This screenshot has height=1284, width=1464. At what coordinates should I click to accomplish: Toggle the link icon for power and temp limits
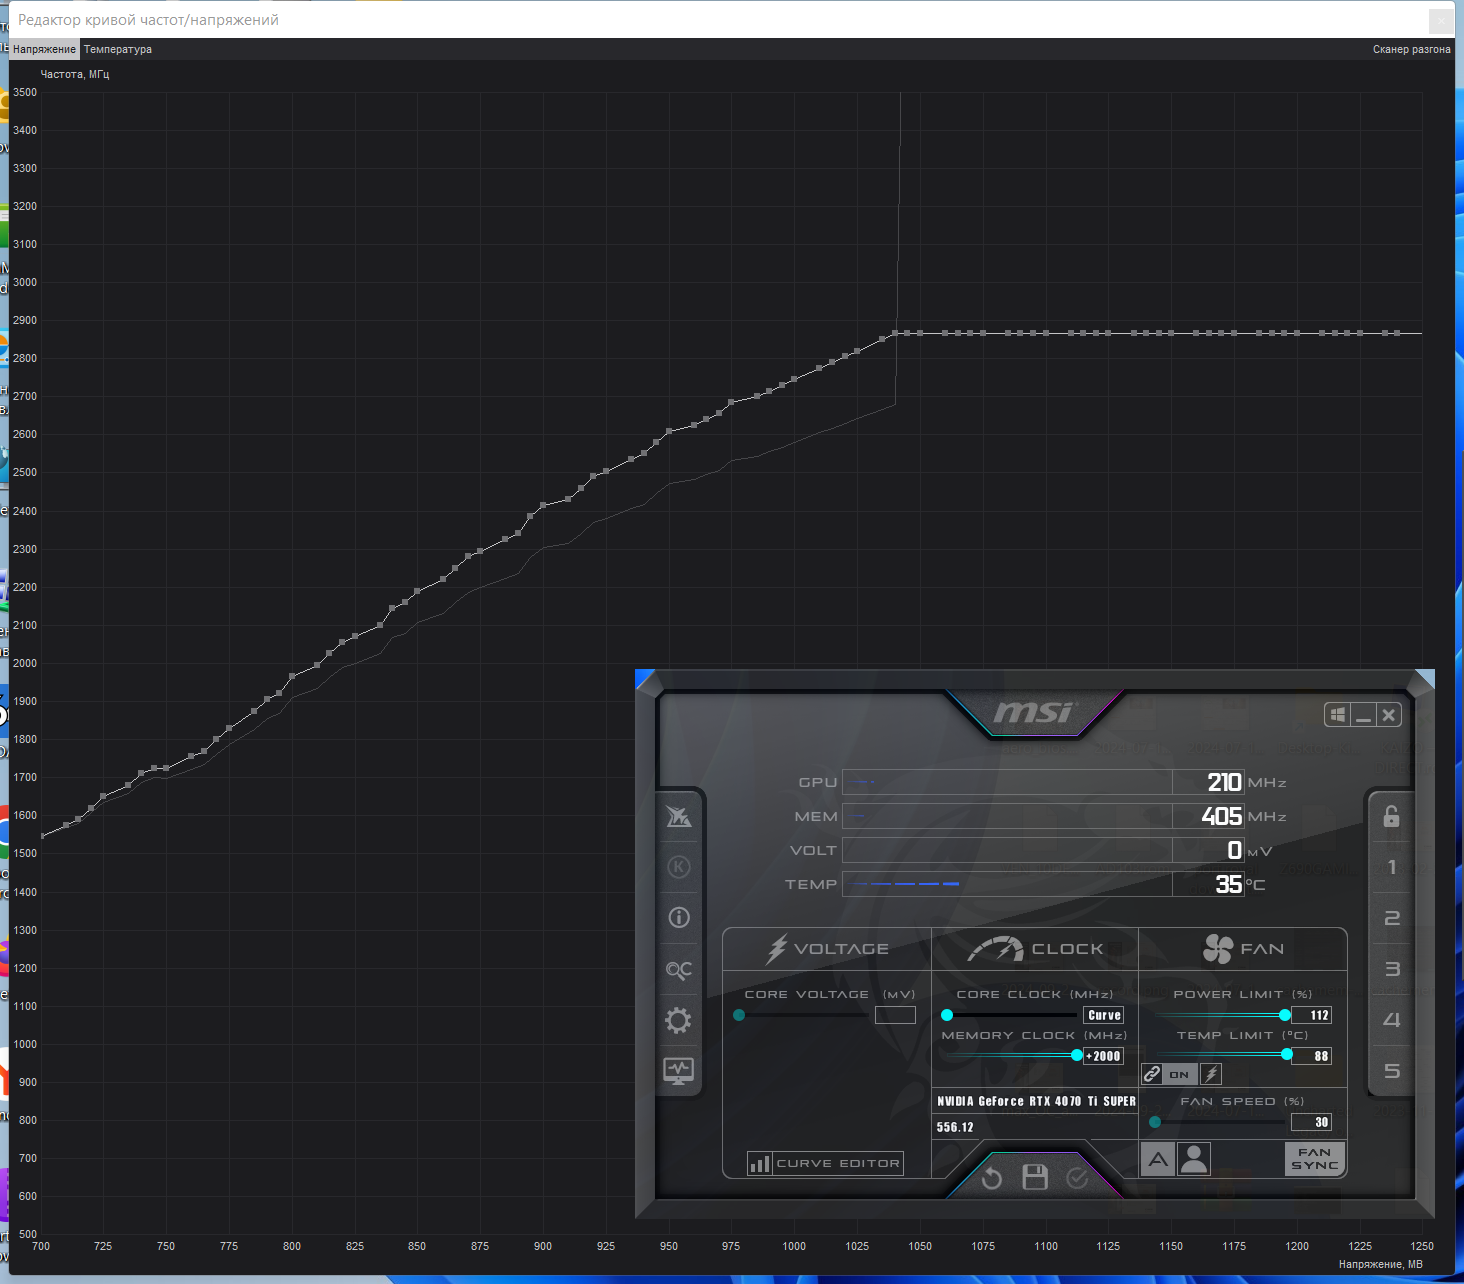pos(1152,1074)
